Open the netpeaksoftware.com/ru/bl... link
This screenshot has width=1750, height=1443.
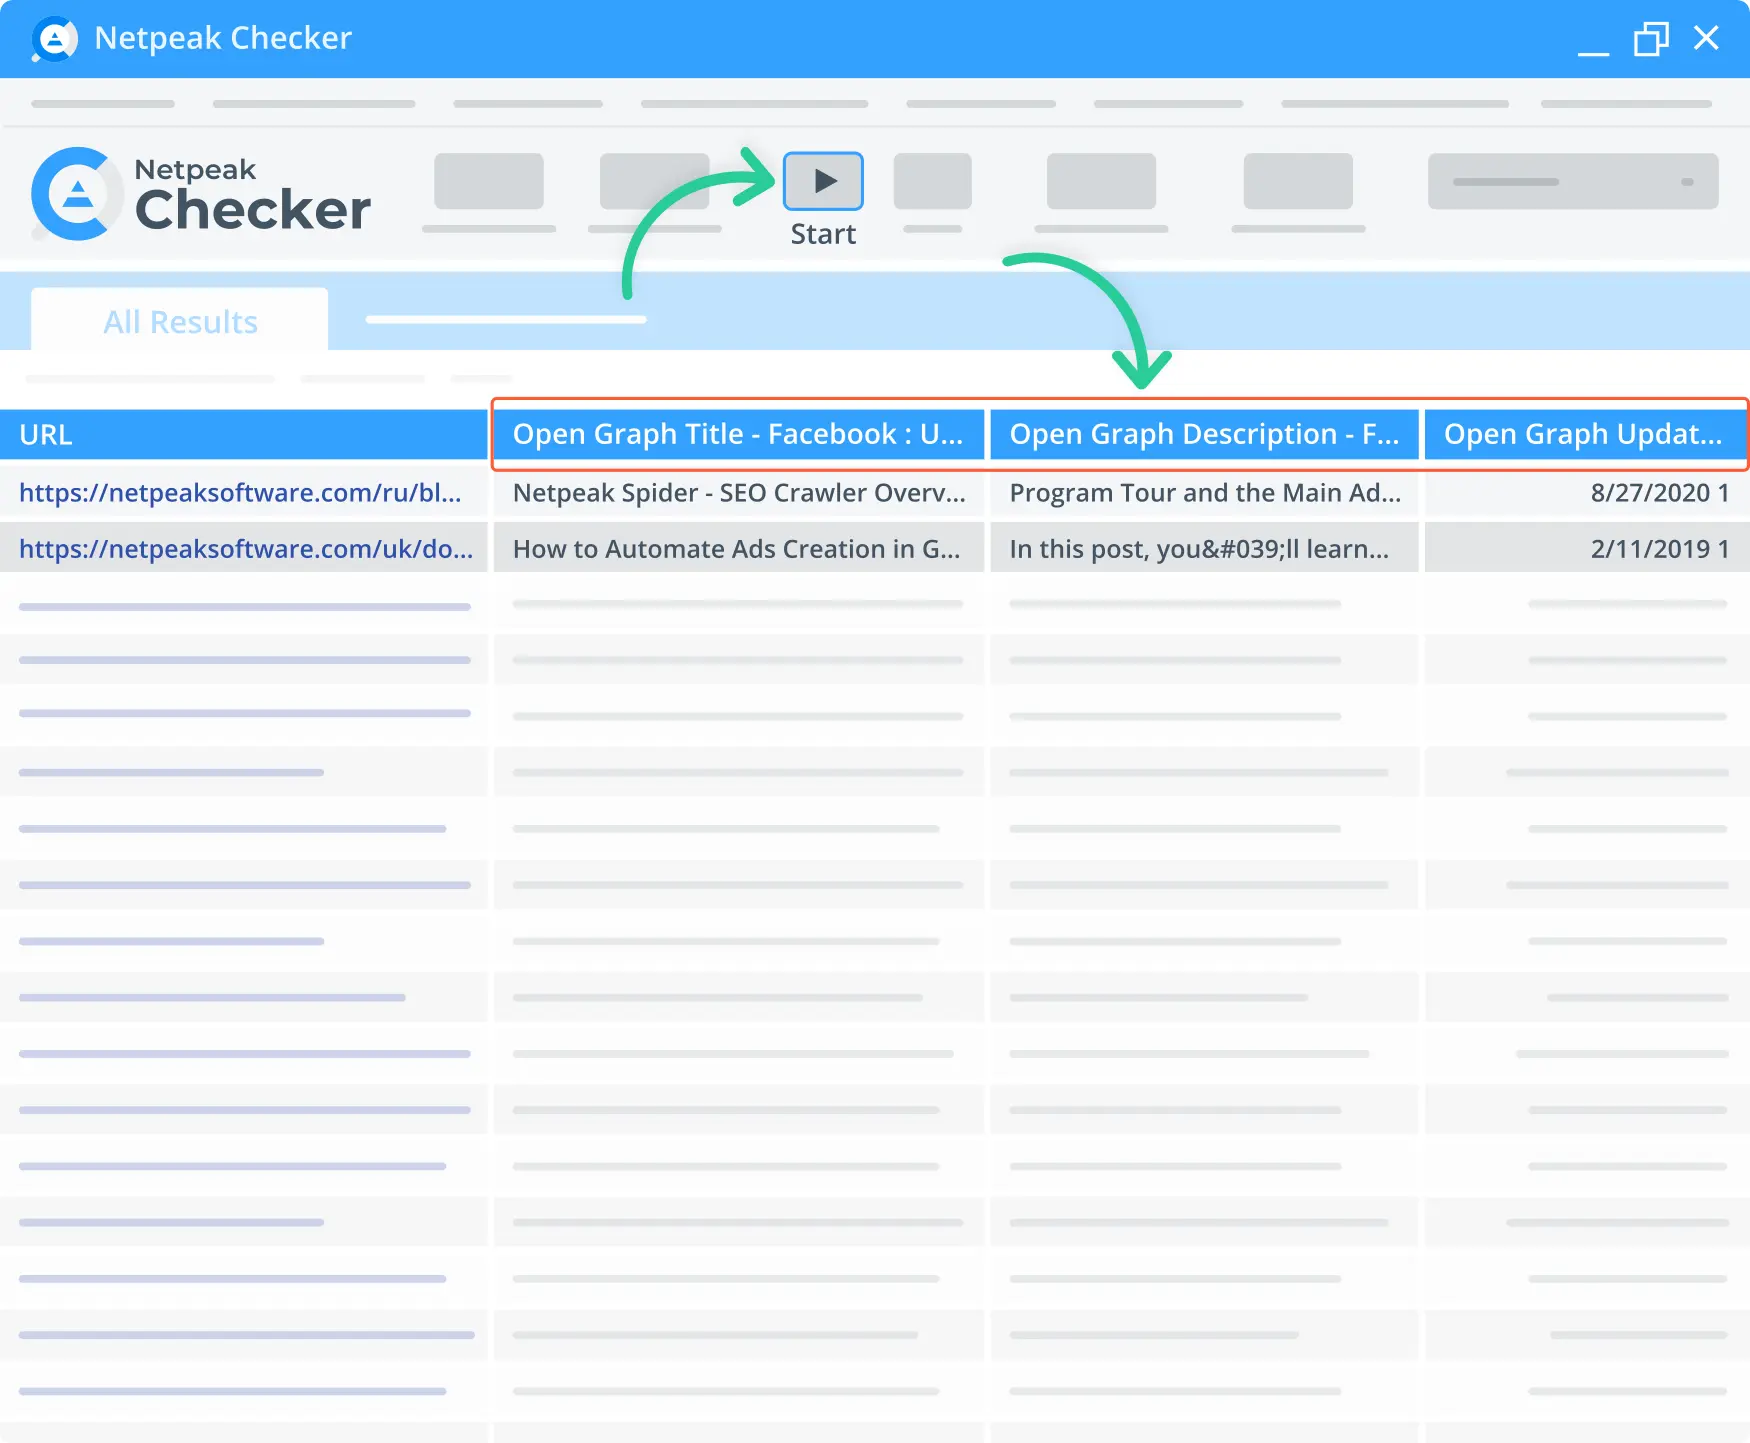pyautogui.click(x=240, y=492)
